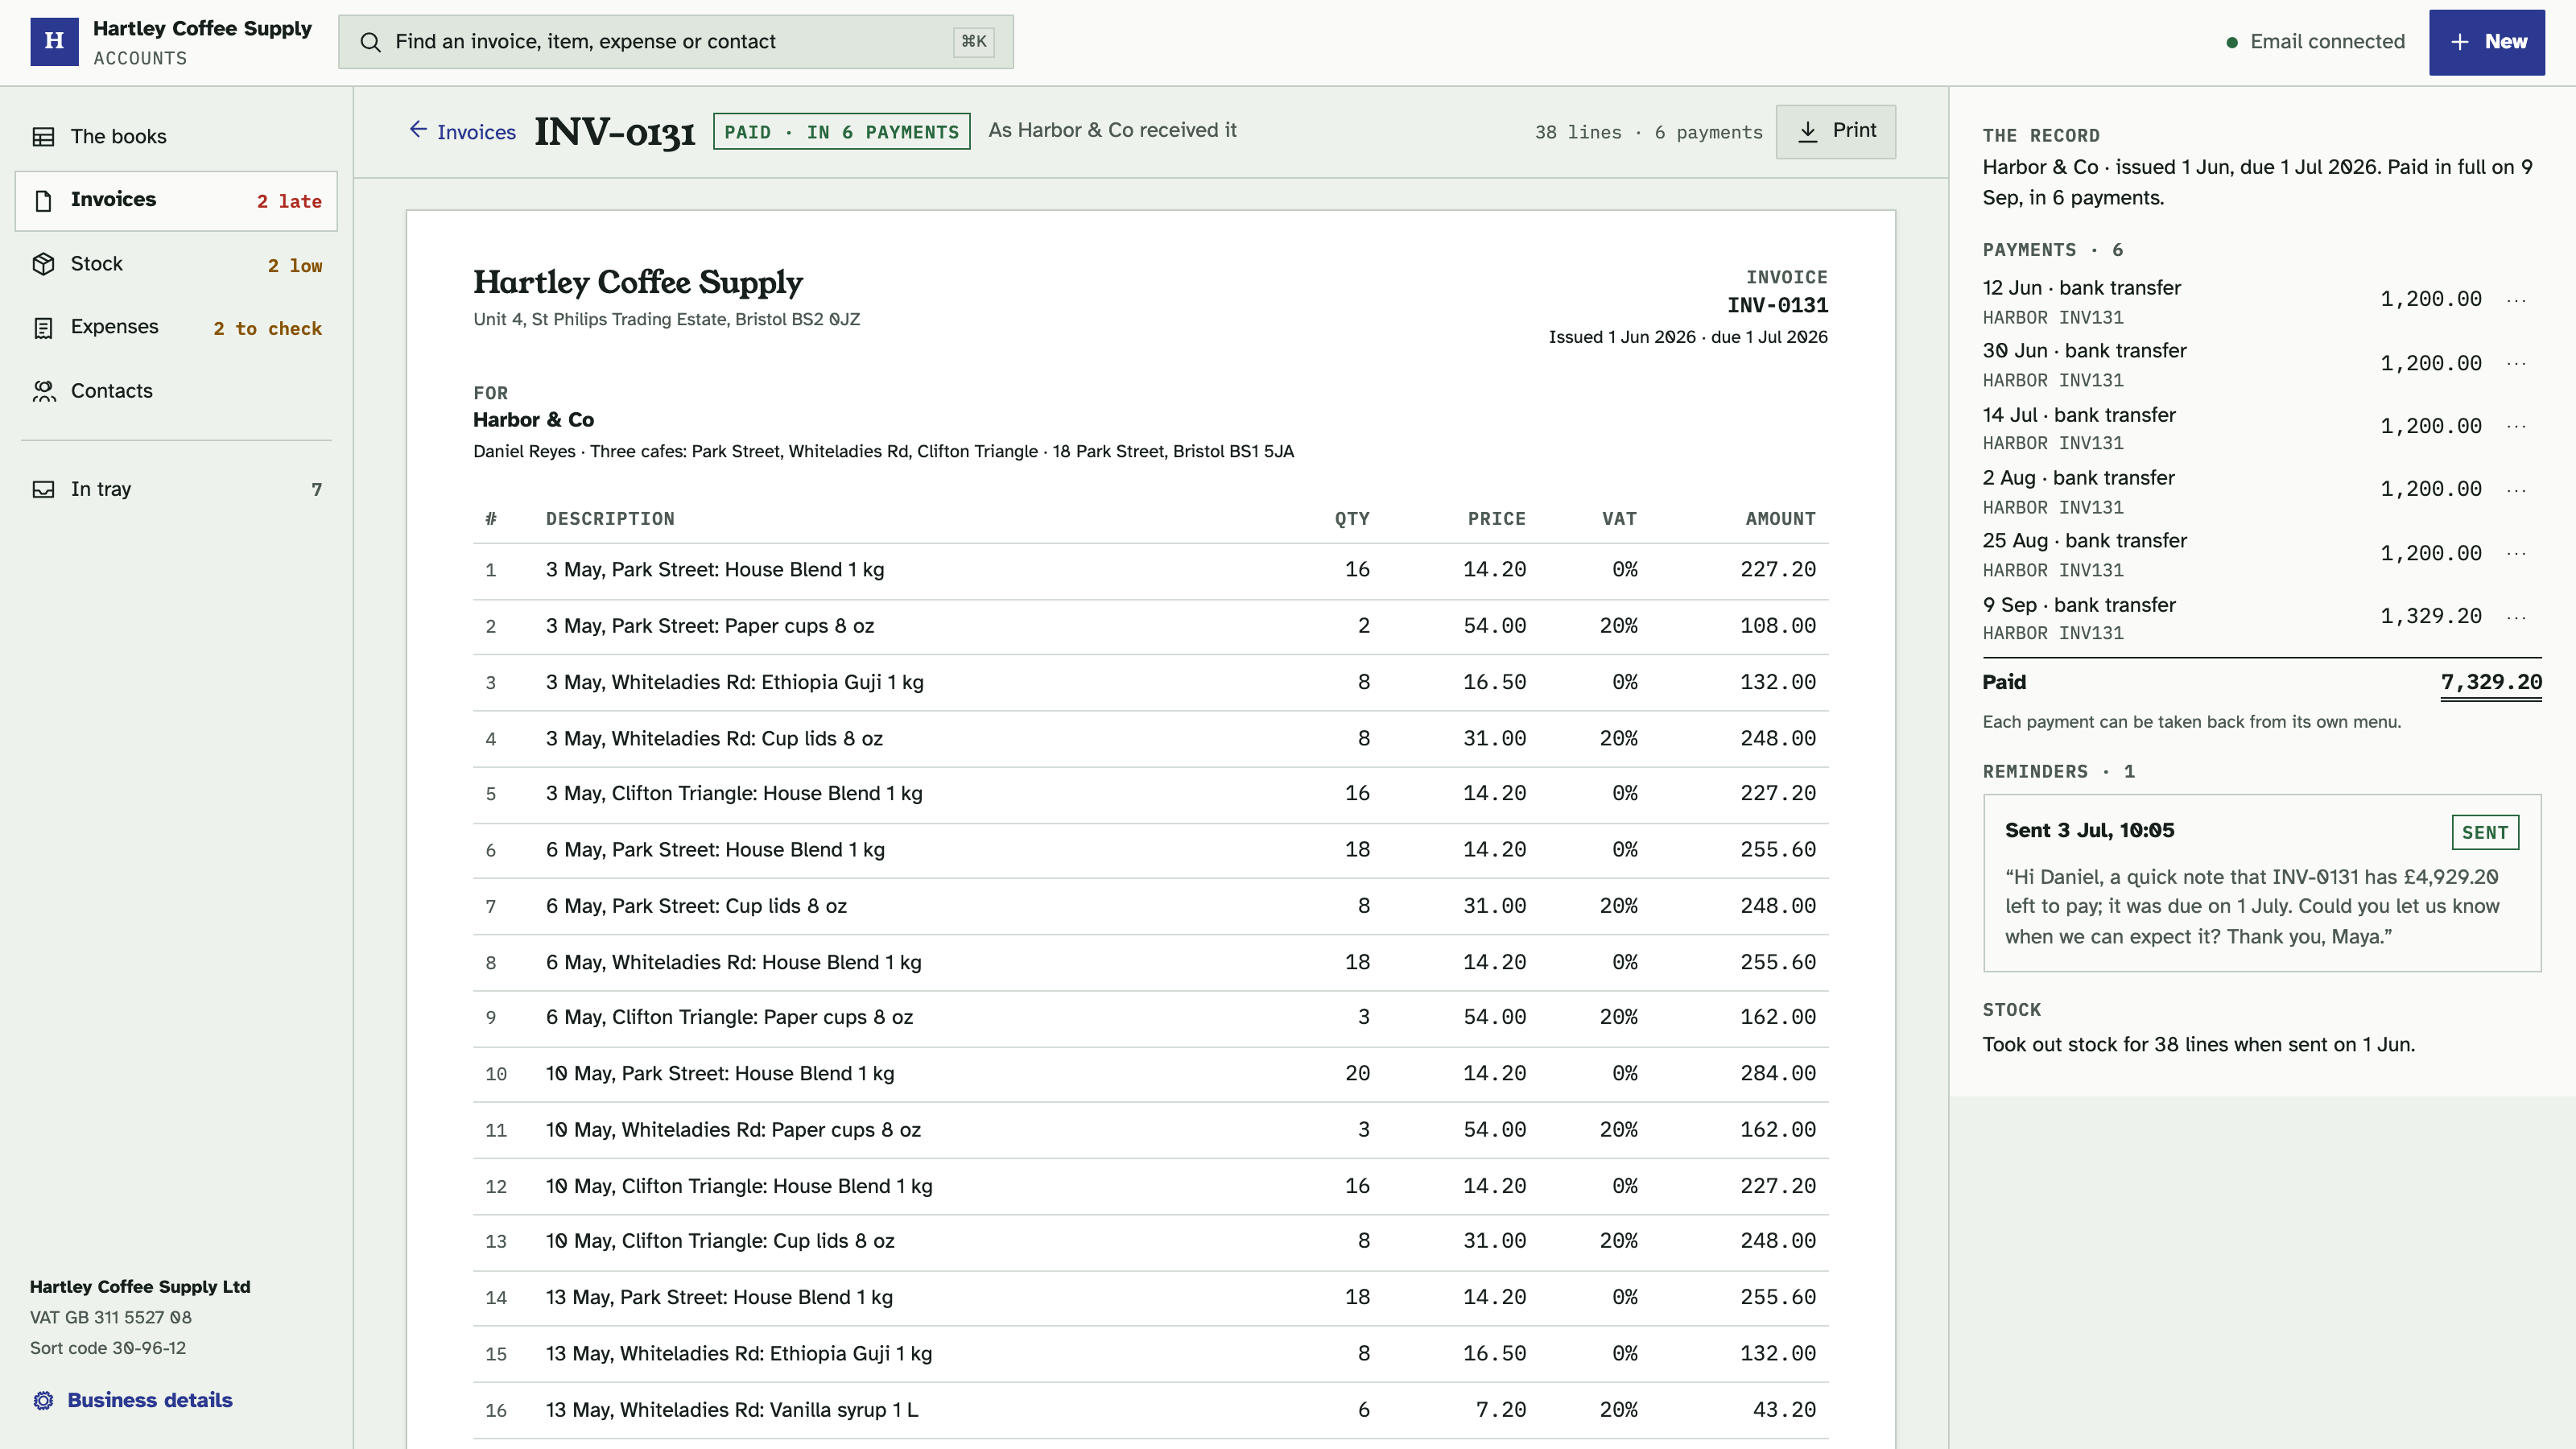Click the SENT reminder badge
This screenshot has height=1449, width=2576.
coord(2484,832)
